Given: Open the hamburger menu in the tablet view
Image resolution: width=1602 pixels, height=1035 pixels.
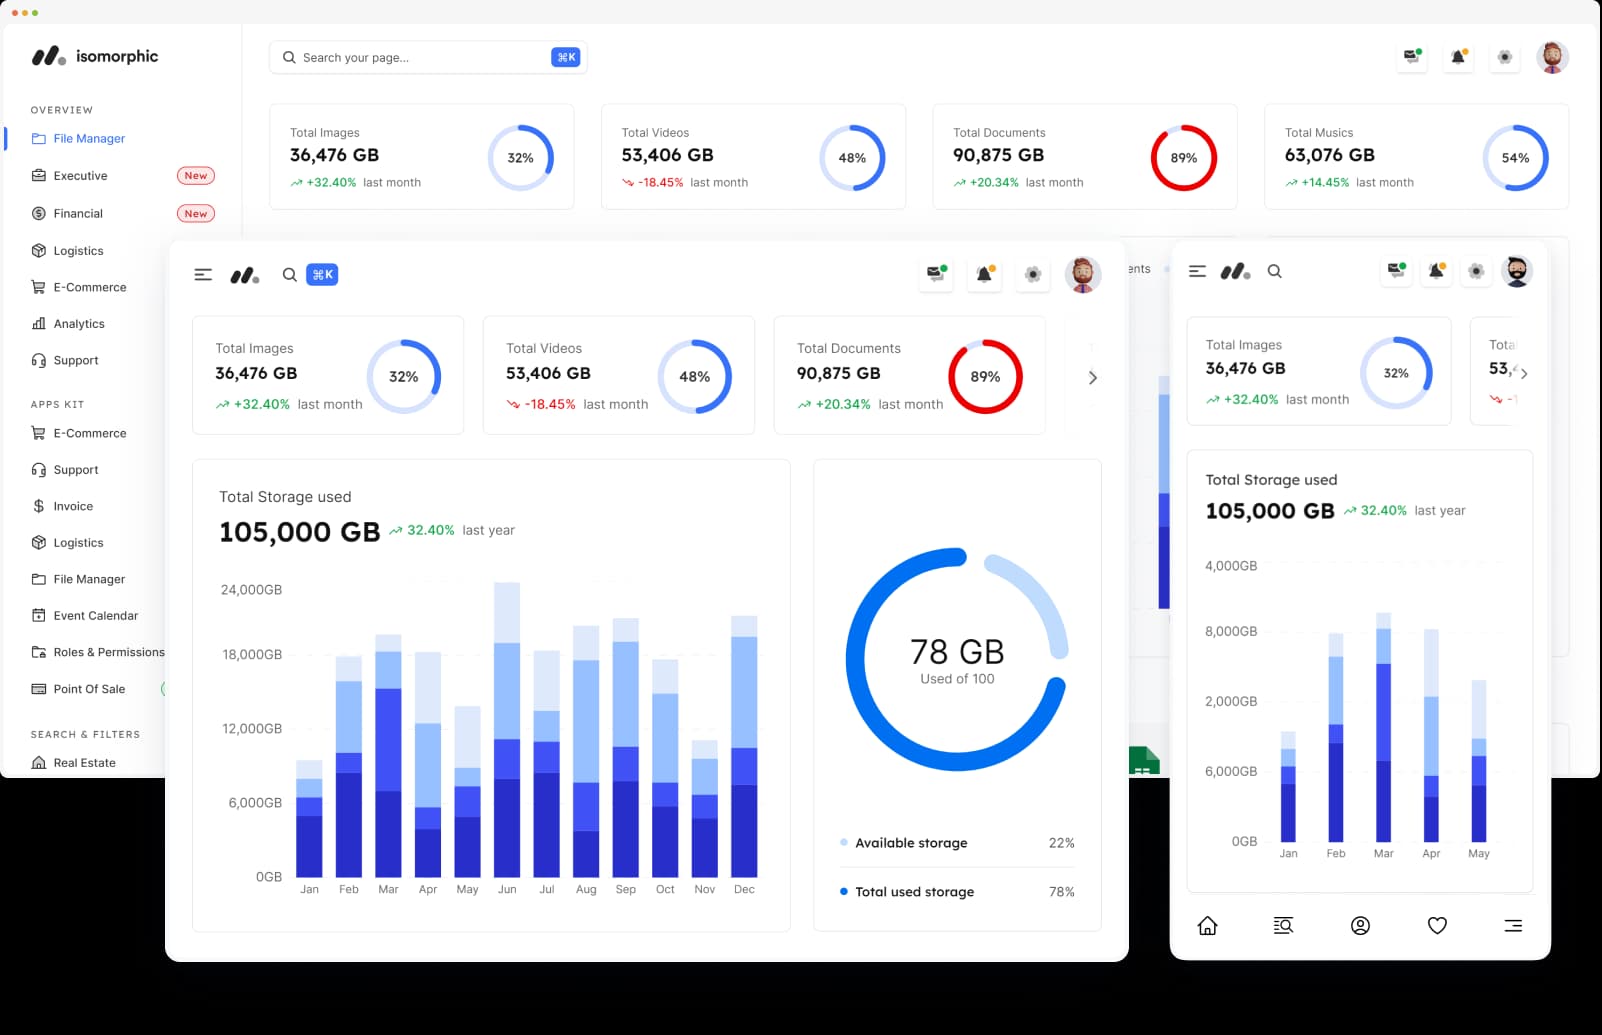Looking at the screenshot, I should pos(203,274).
